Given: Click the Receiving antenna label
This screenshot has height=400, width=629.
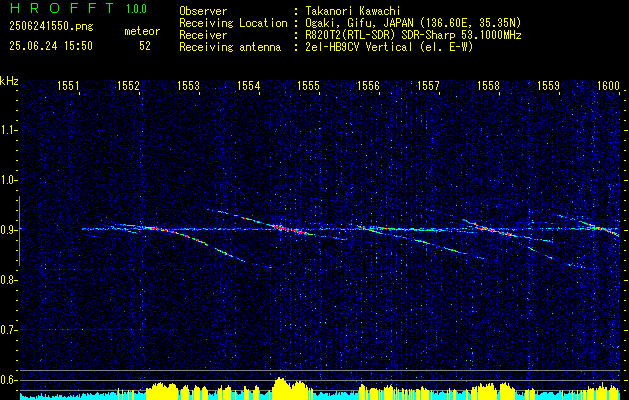Looking at the screenshot, I should pos(230,47).
